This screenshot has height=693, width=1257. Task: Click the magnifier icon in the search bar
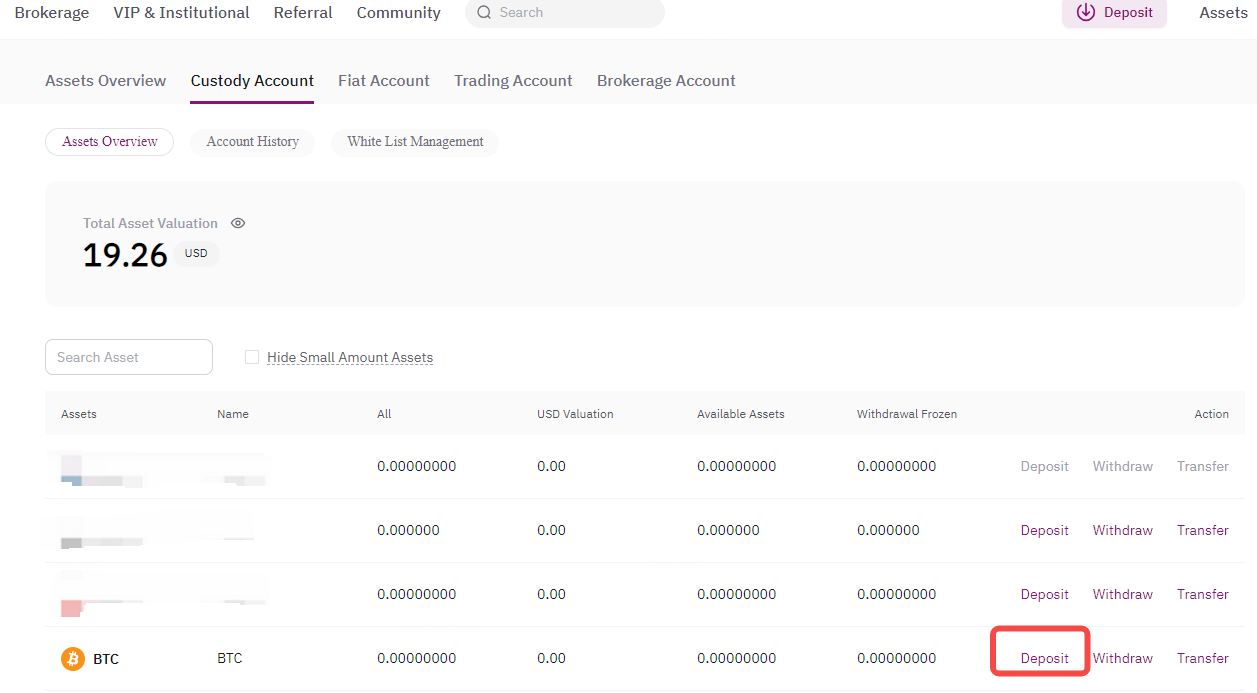point(483,13)
